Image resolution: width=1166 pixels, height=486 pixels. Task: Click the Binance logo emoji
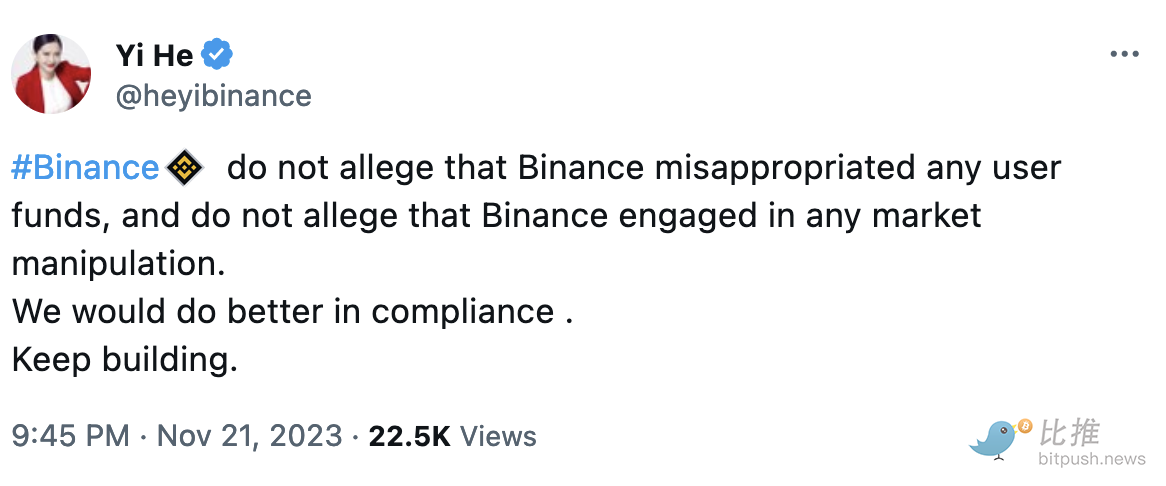pos(184,168)
